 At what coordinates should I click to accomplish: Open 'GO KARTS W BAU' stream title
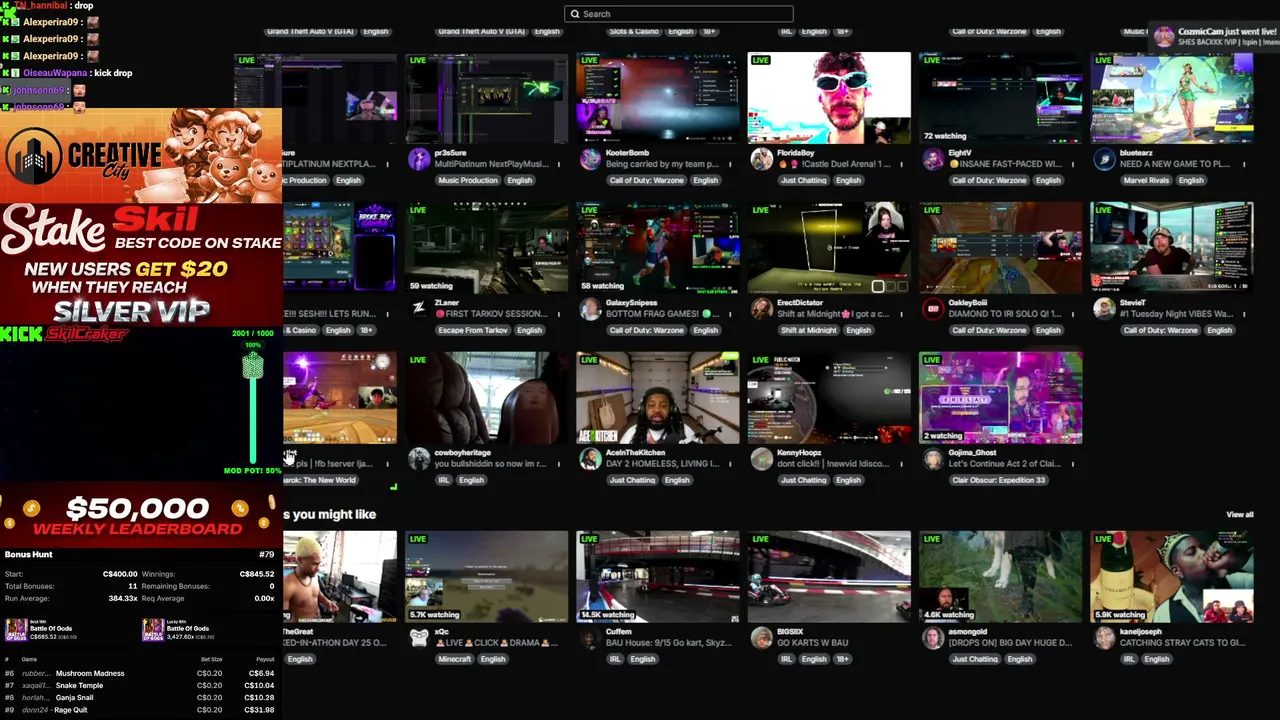tap(813, 643)
